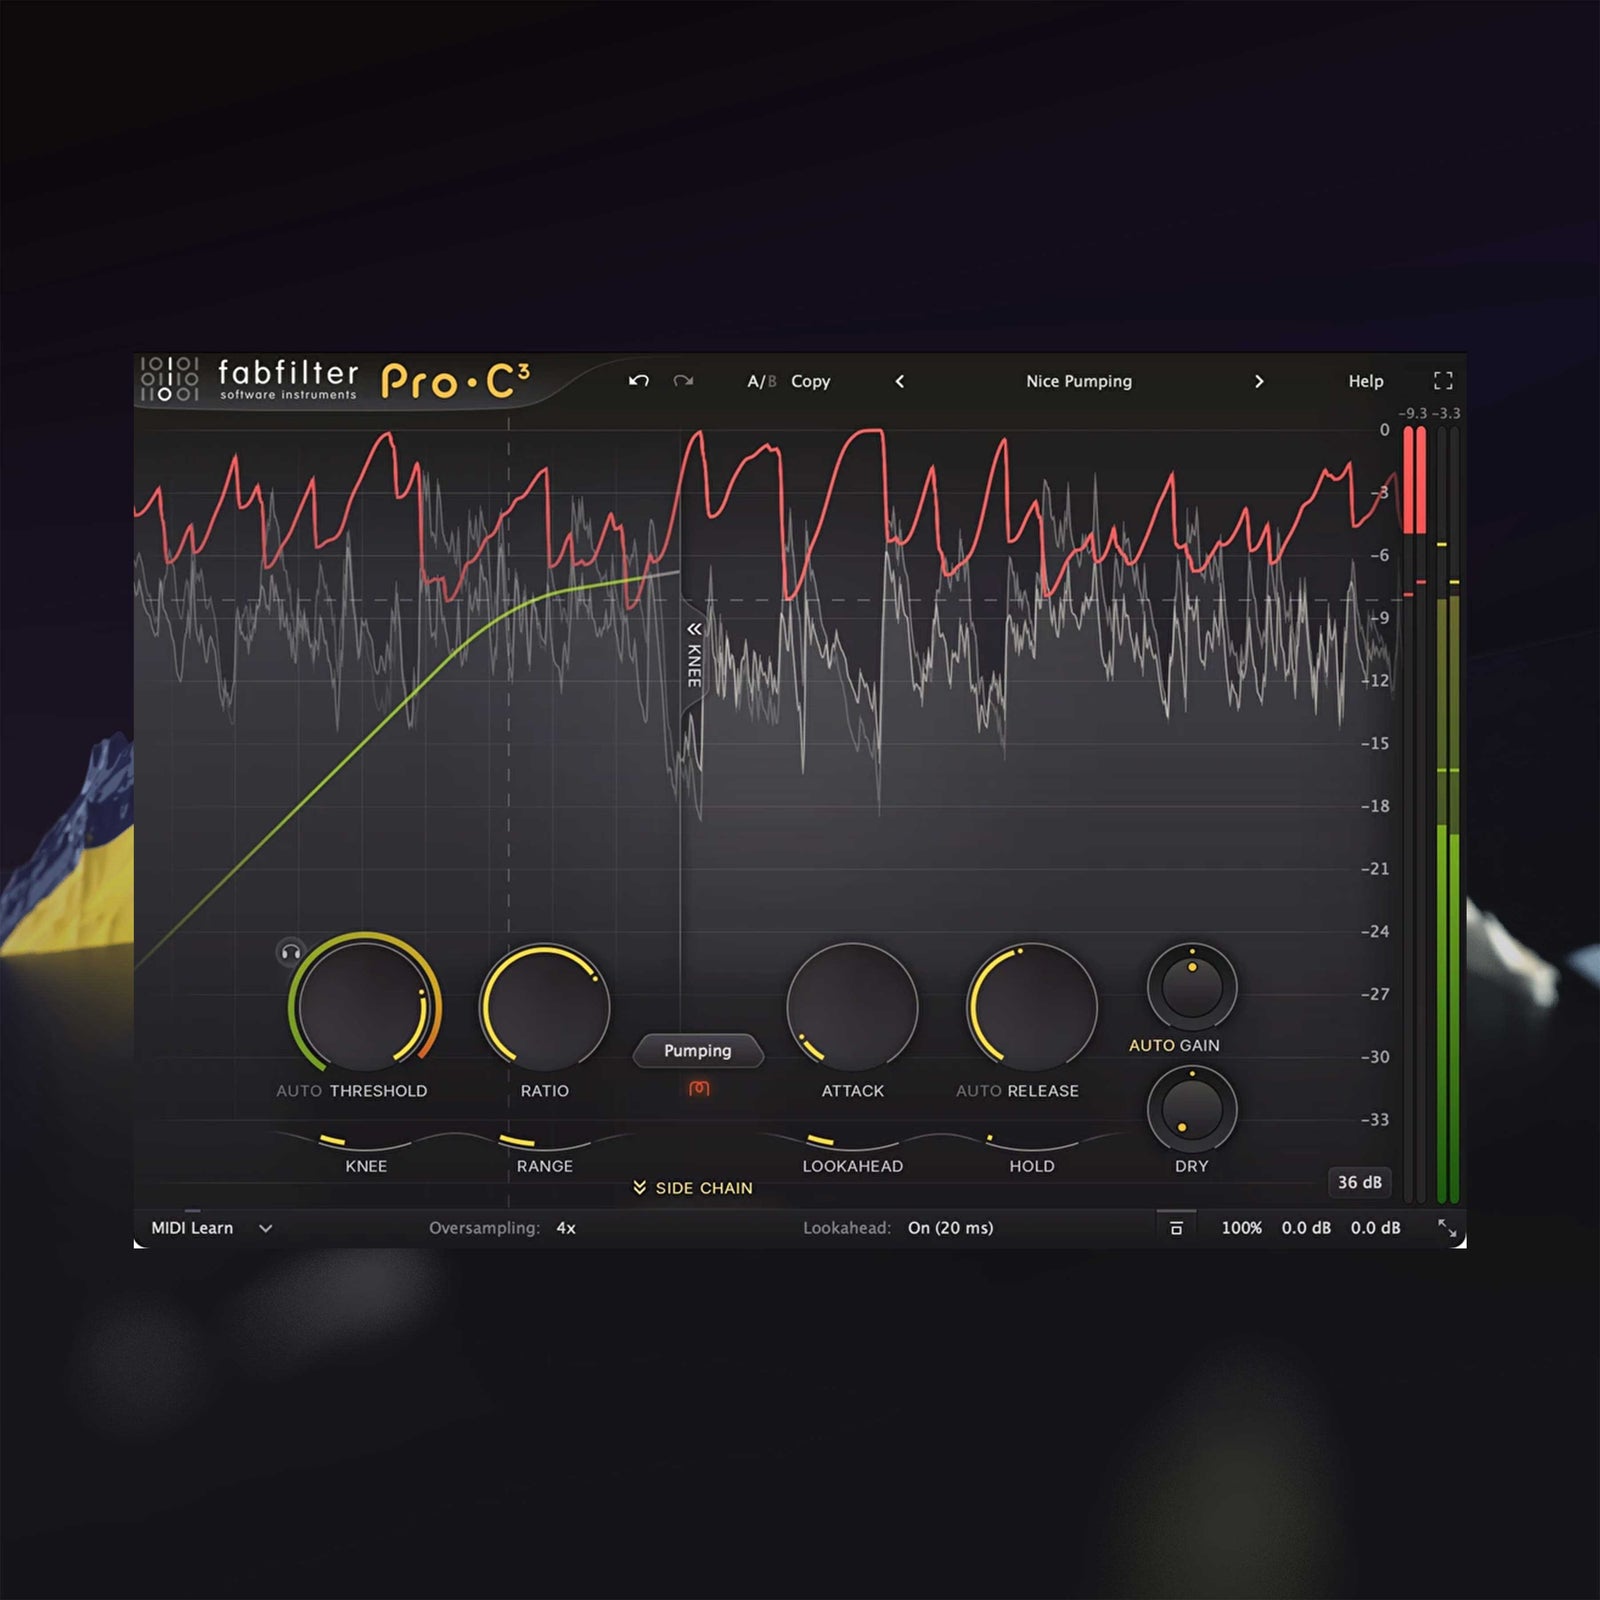Open the Pumping compression style selector
This screenshot has height=1600, width=1600.
698,1051
